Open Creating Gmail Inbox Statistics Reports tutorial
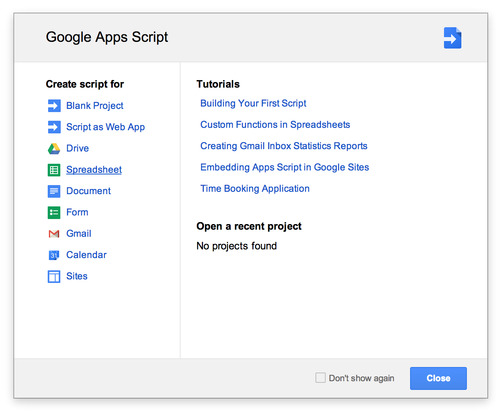 [284, 146]
